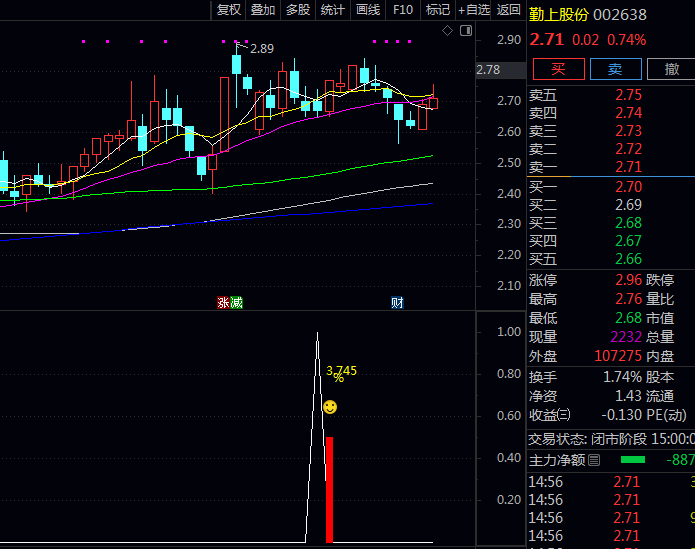
Task: Add stock to watchlist with +自选
Action: [474, 10]
